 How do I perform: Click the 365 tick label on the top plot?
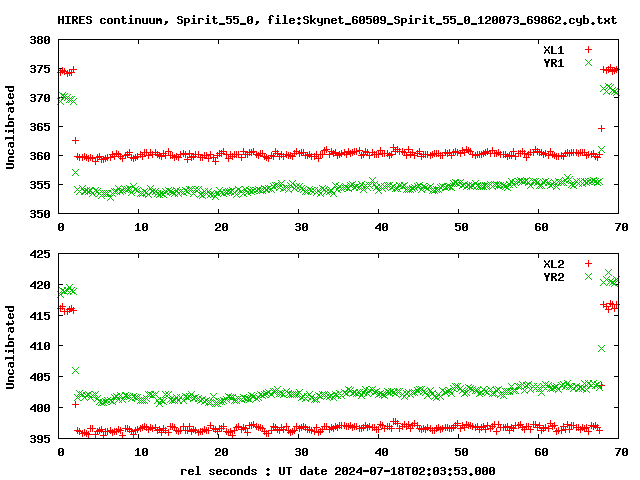click(40, 127)
